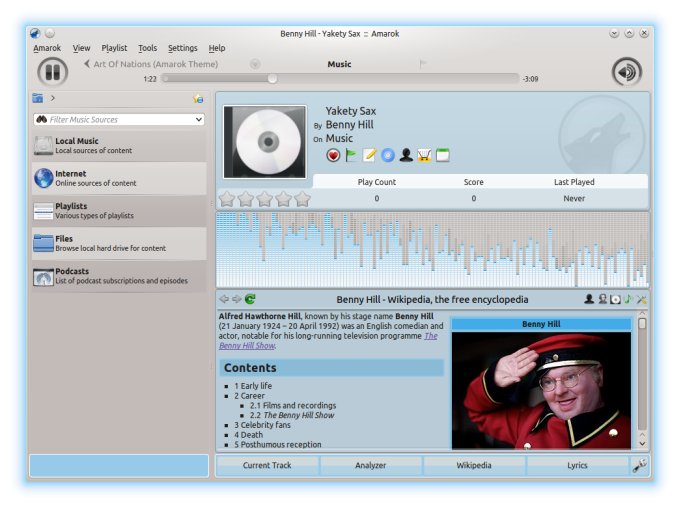Click the Score column header
Image resolution: width=680 pixels, height=508 pixels.
474,182
